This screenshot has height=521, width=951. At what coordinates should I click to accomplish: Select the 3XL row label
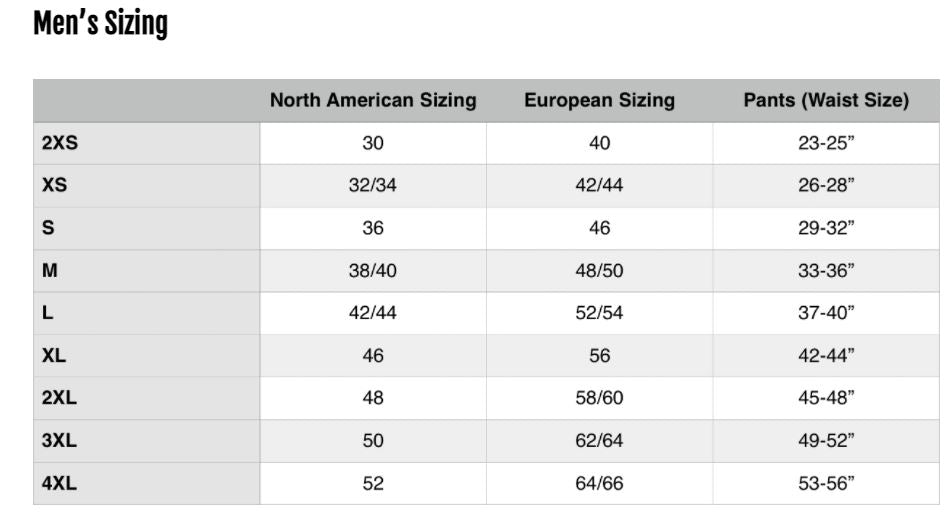pyautogui.click(x=60, y=441)
